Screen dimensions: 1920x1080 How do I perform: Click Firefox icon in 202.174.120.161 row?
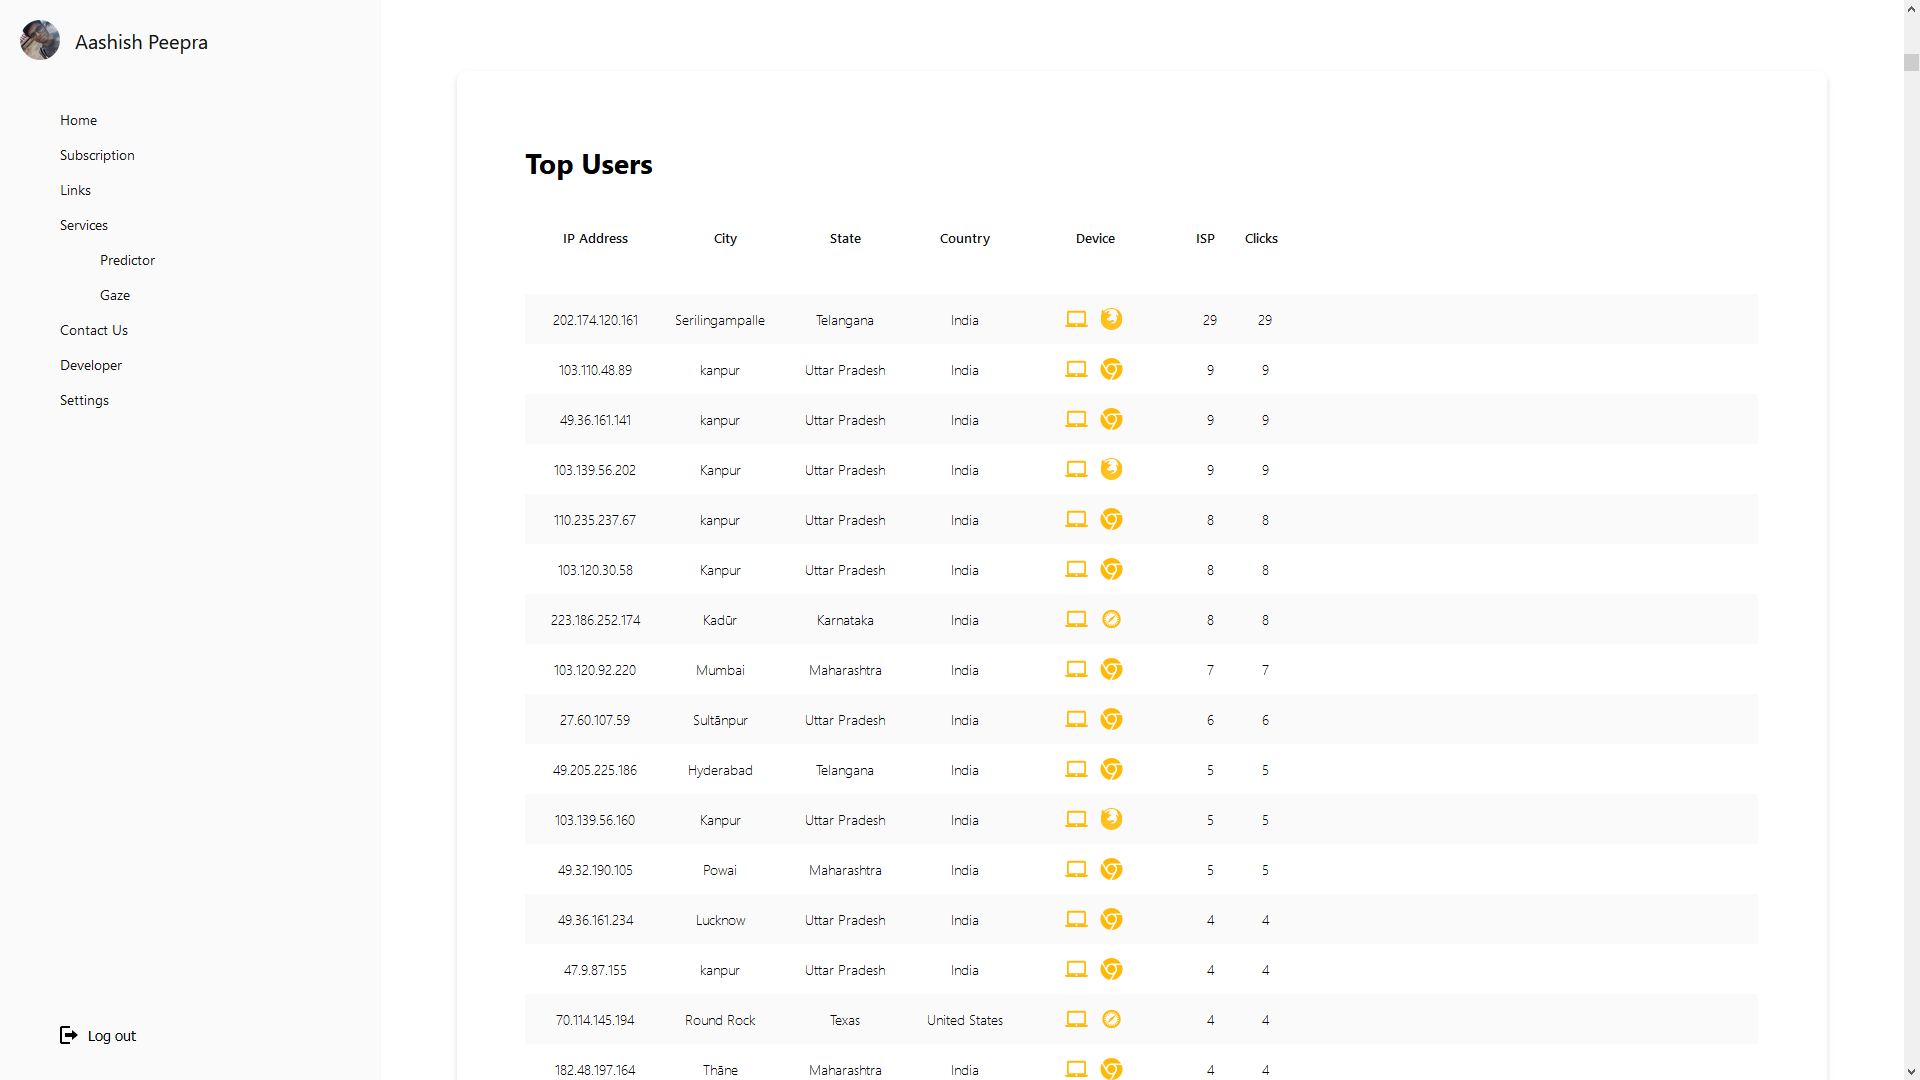click(x=1111, y=319)
